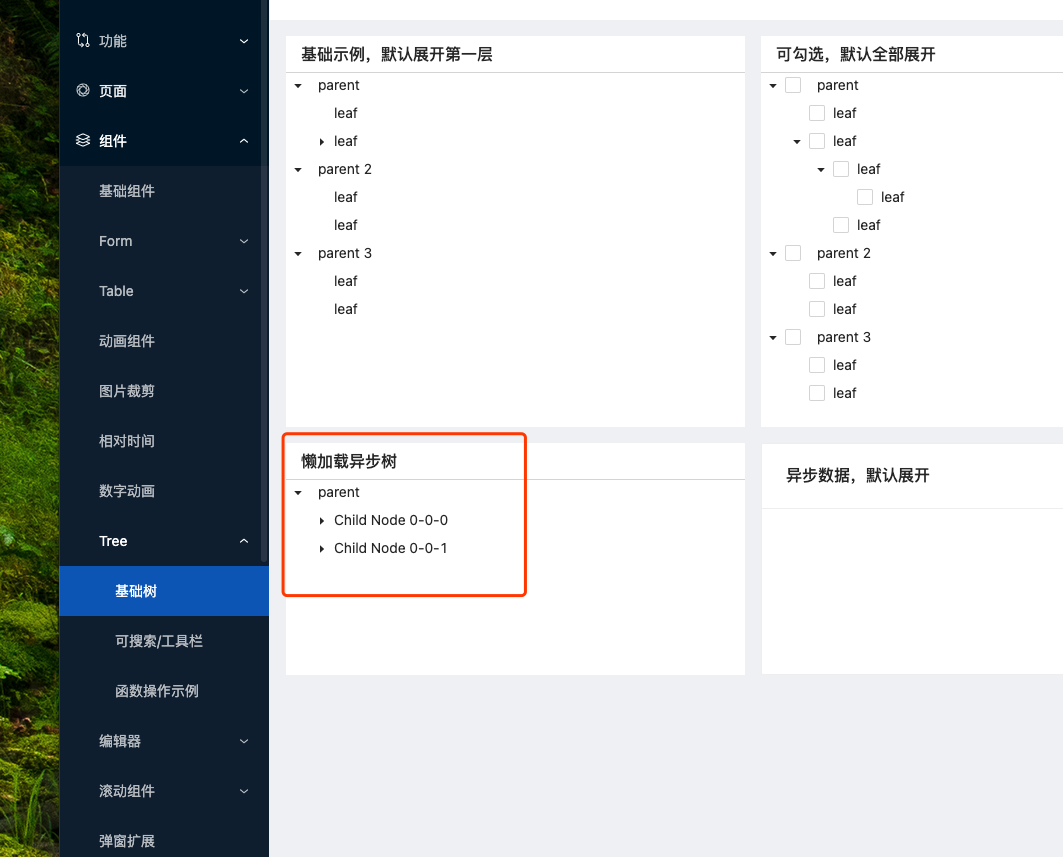Open the 函数操作示例 page
This screenshot has height=857, width=1063.
click(160, 691)
